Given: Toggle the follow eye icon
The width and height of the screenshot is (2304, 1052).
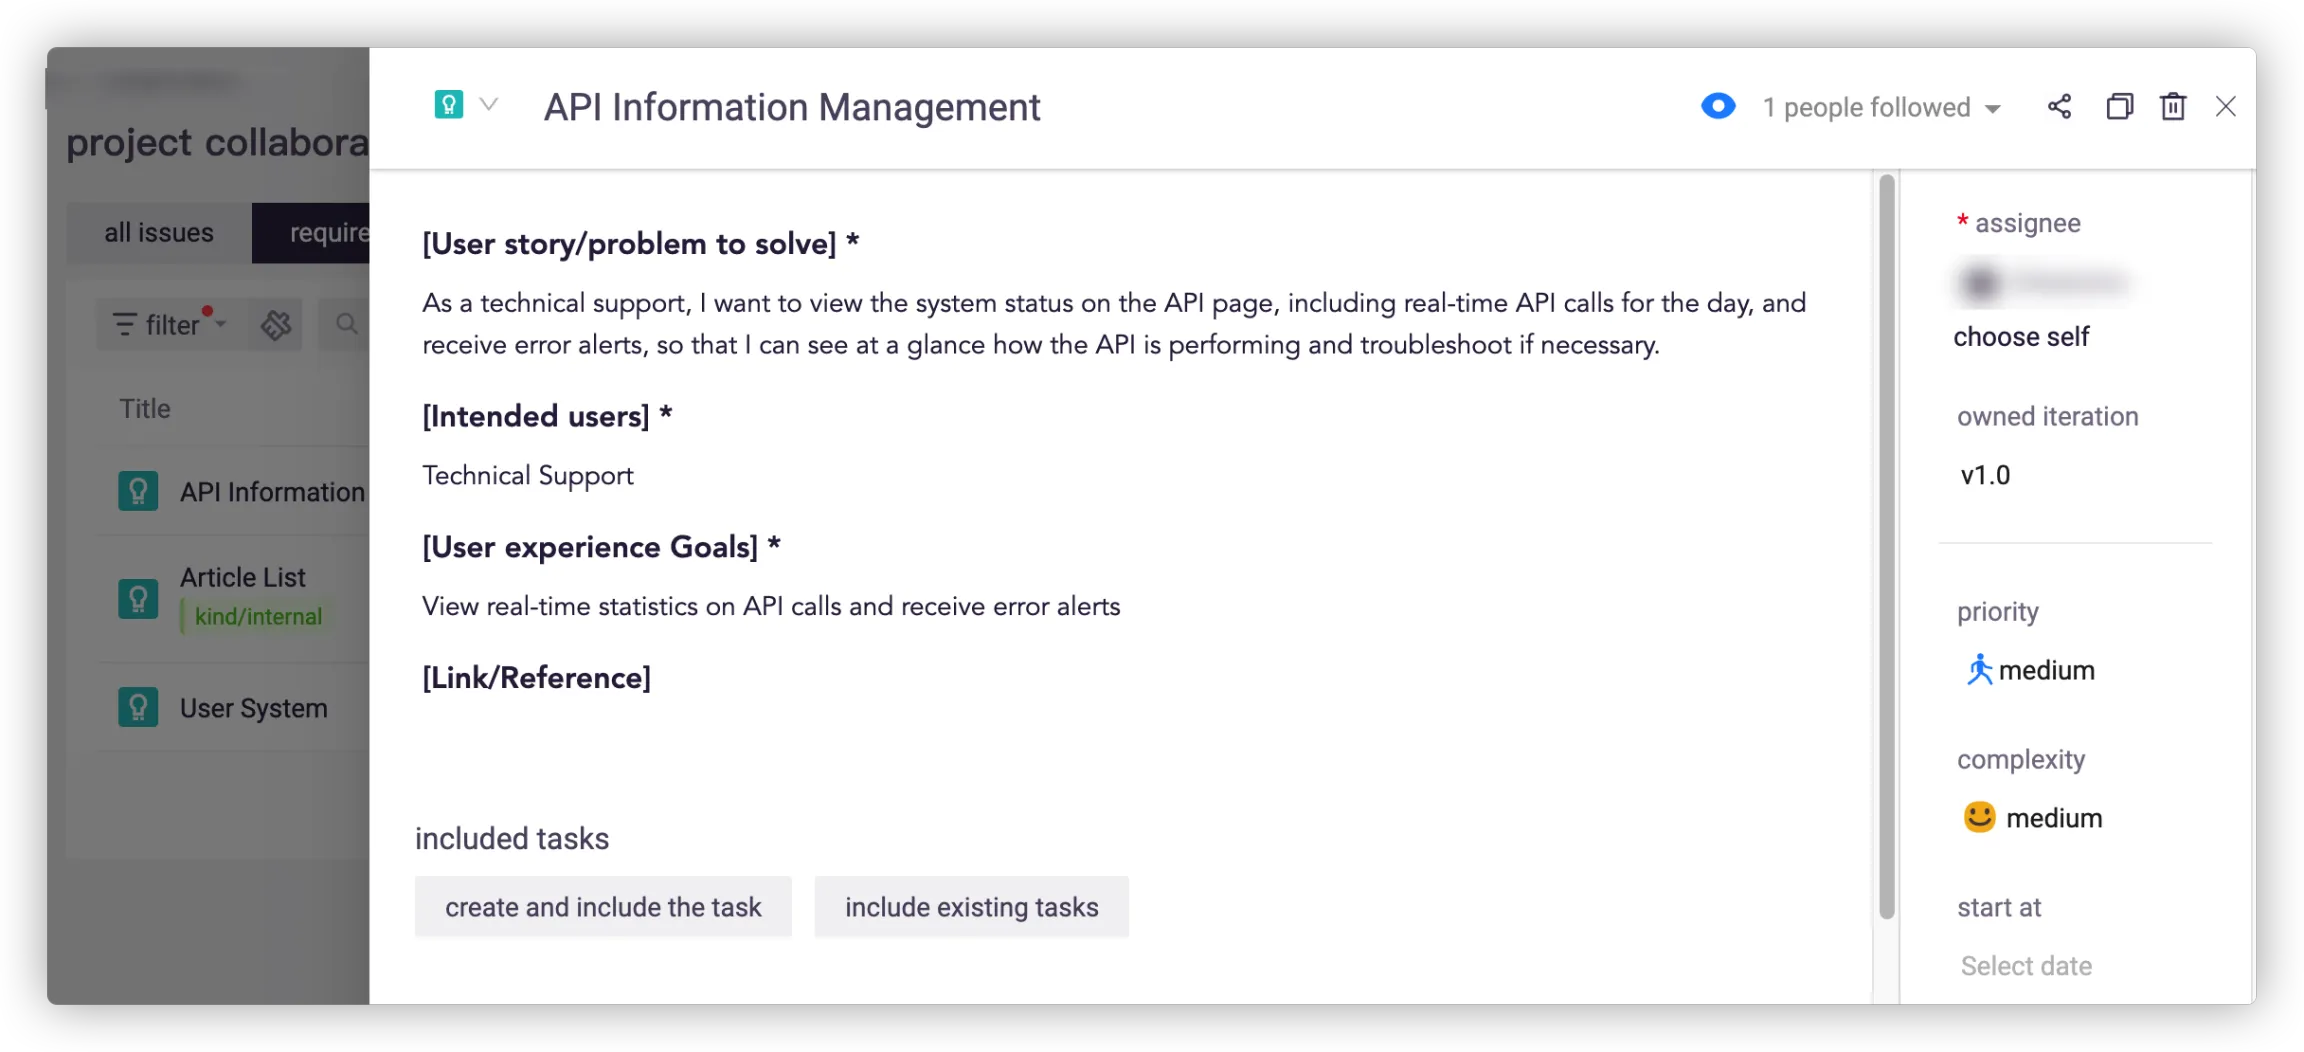Looking at the screenshot, I should coord(1718,106).
